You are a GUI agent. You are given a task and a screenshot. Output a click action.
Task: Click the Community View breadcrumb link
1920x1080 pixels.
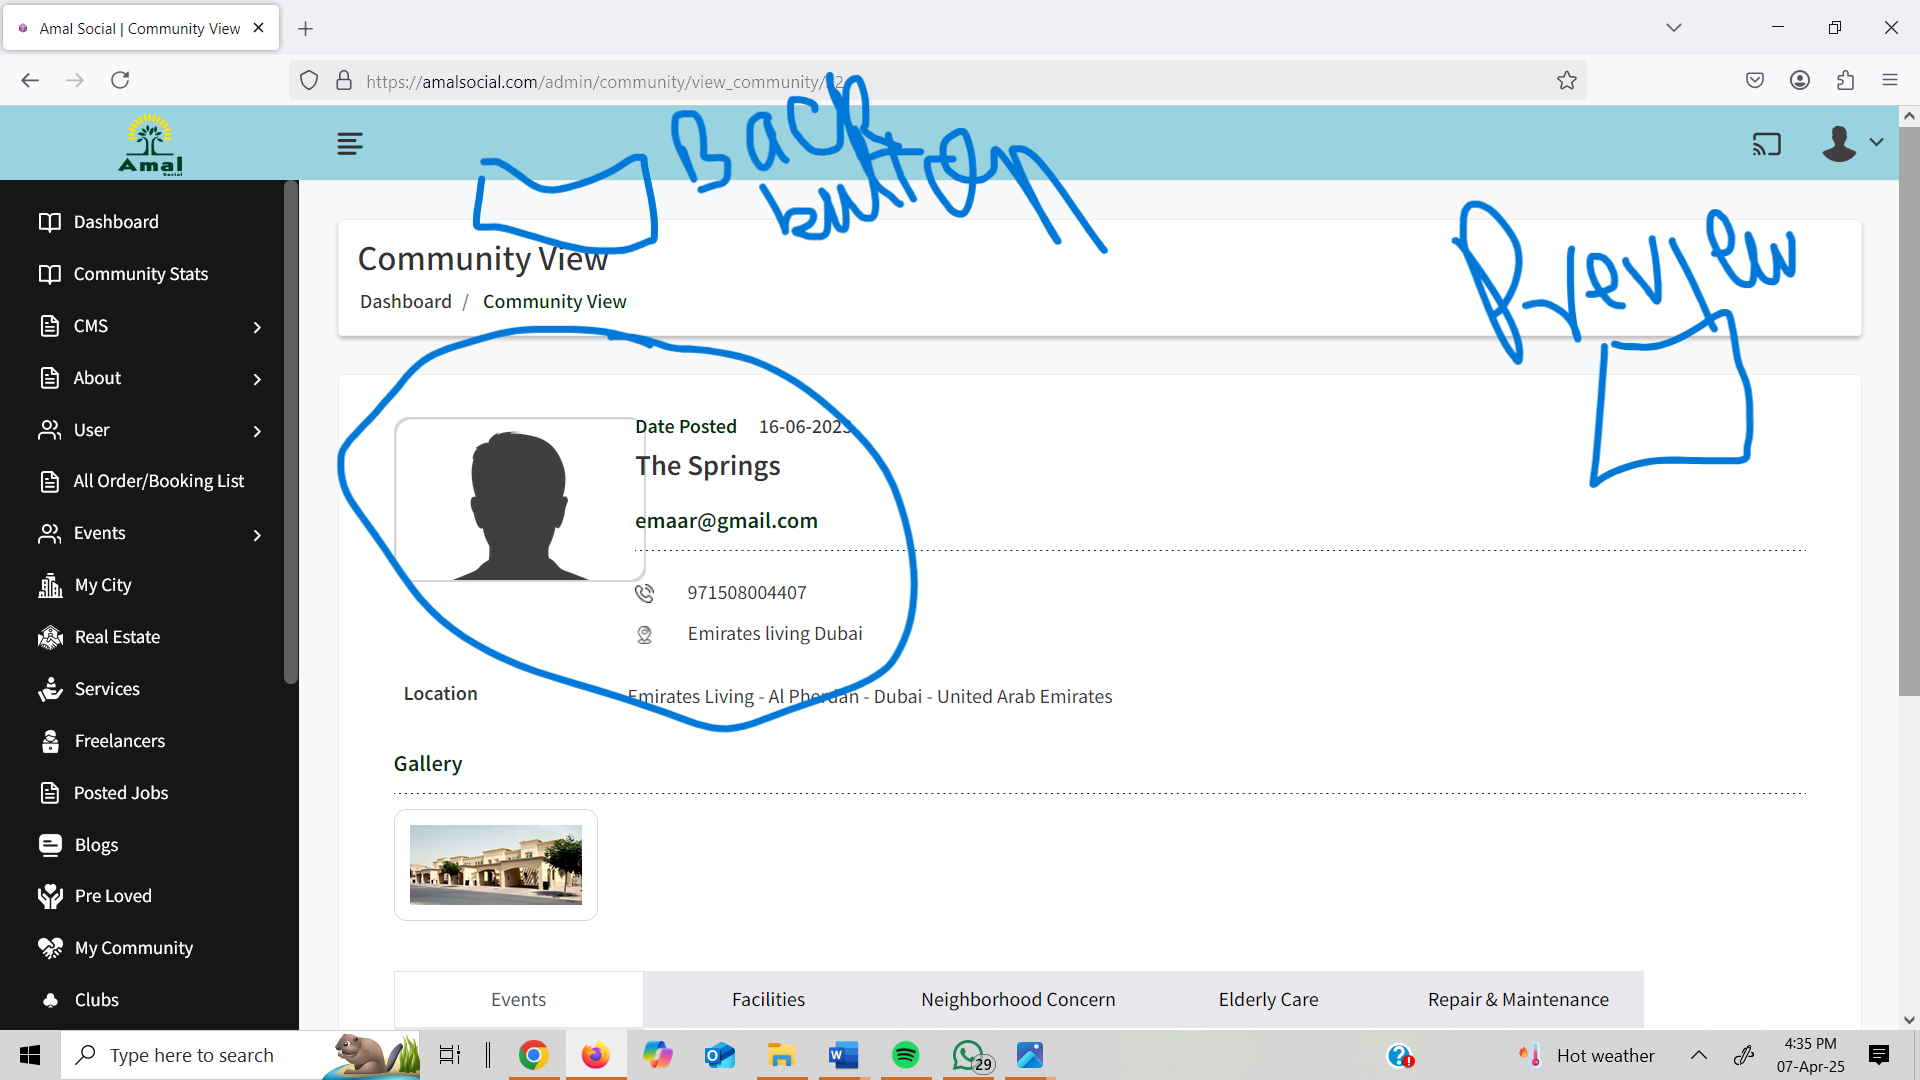554,302
